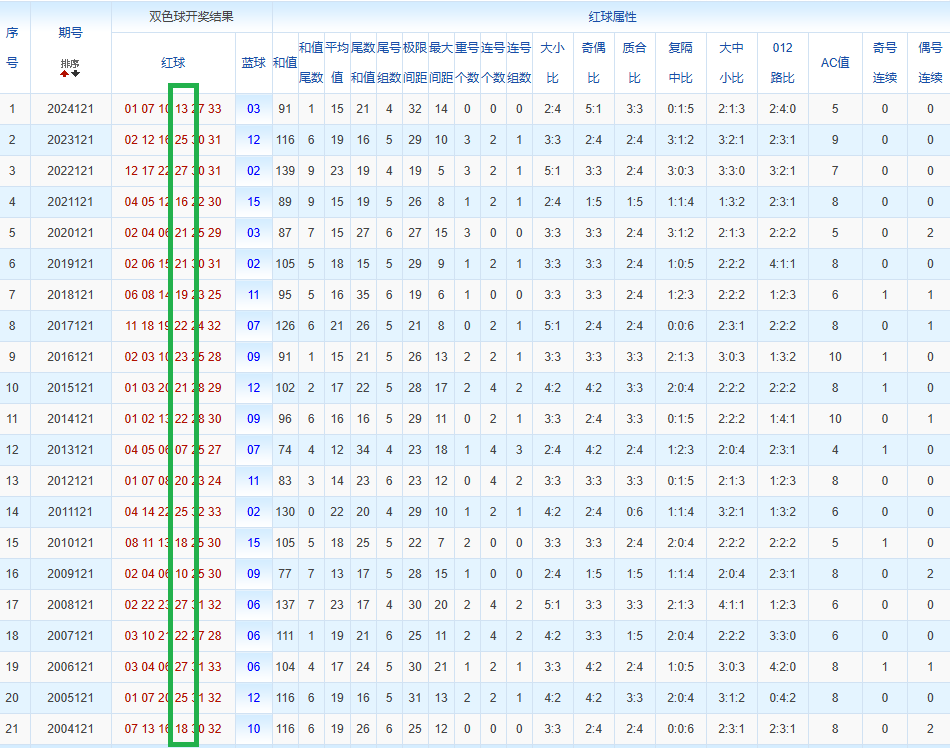The width and height of the screenshot is (950, 748).
Task: Click the 奇偶比 column header
Action: (x=593, y=62)
